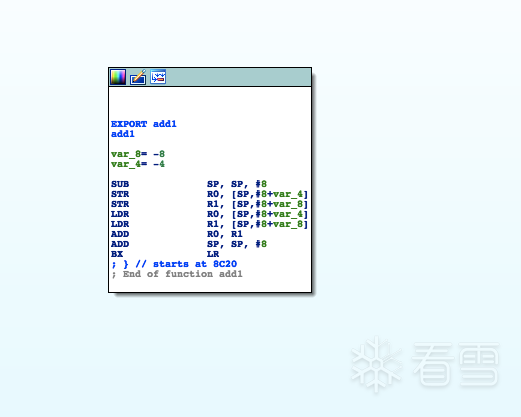
Task: Click the second LDR instruction mnemonic
Action: (x=120, y=224)
